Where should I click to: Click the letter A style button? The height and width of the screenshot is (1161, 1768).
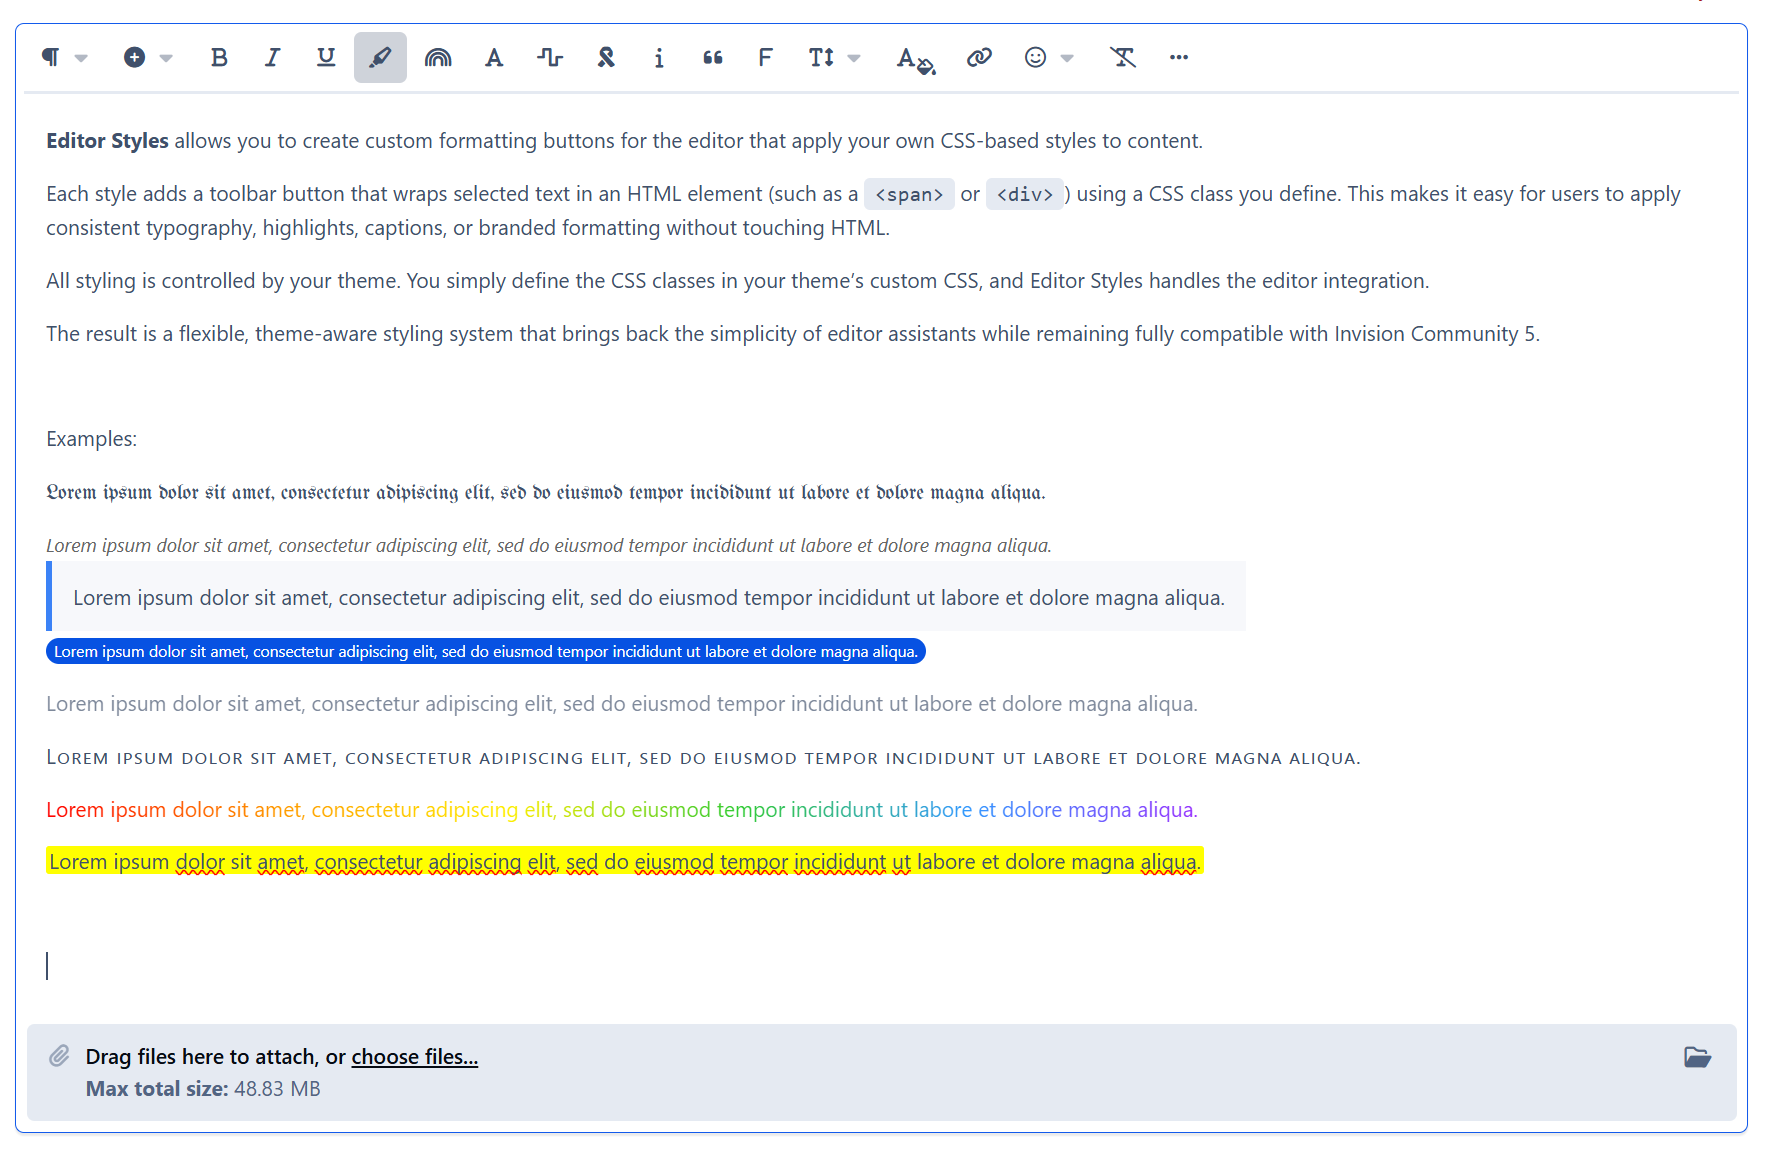point(494,58)
